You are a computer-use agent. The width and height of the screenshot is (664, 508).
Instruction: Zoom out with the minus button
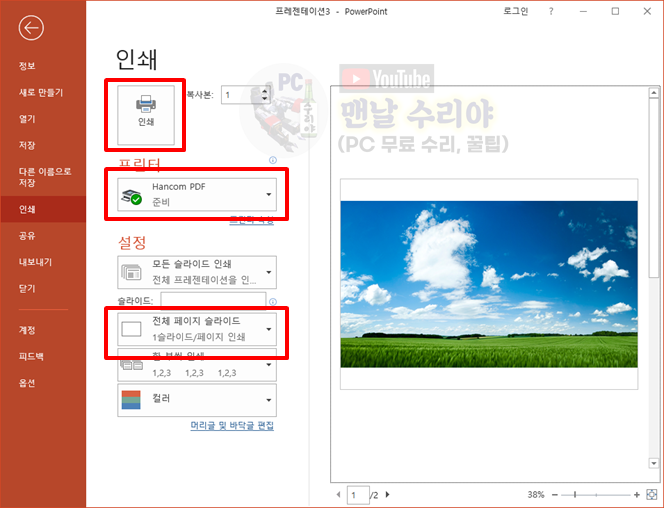[x=555, y=494]
